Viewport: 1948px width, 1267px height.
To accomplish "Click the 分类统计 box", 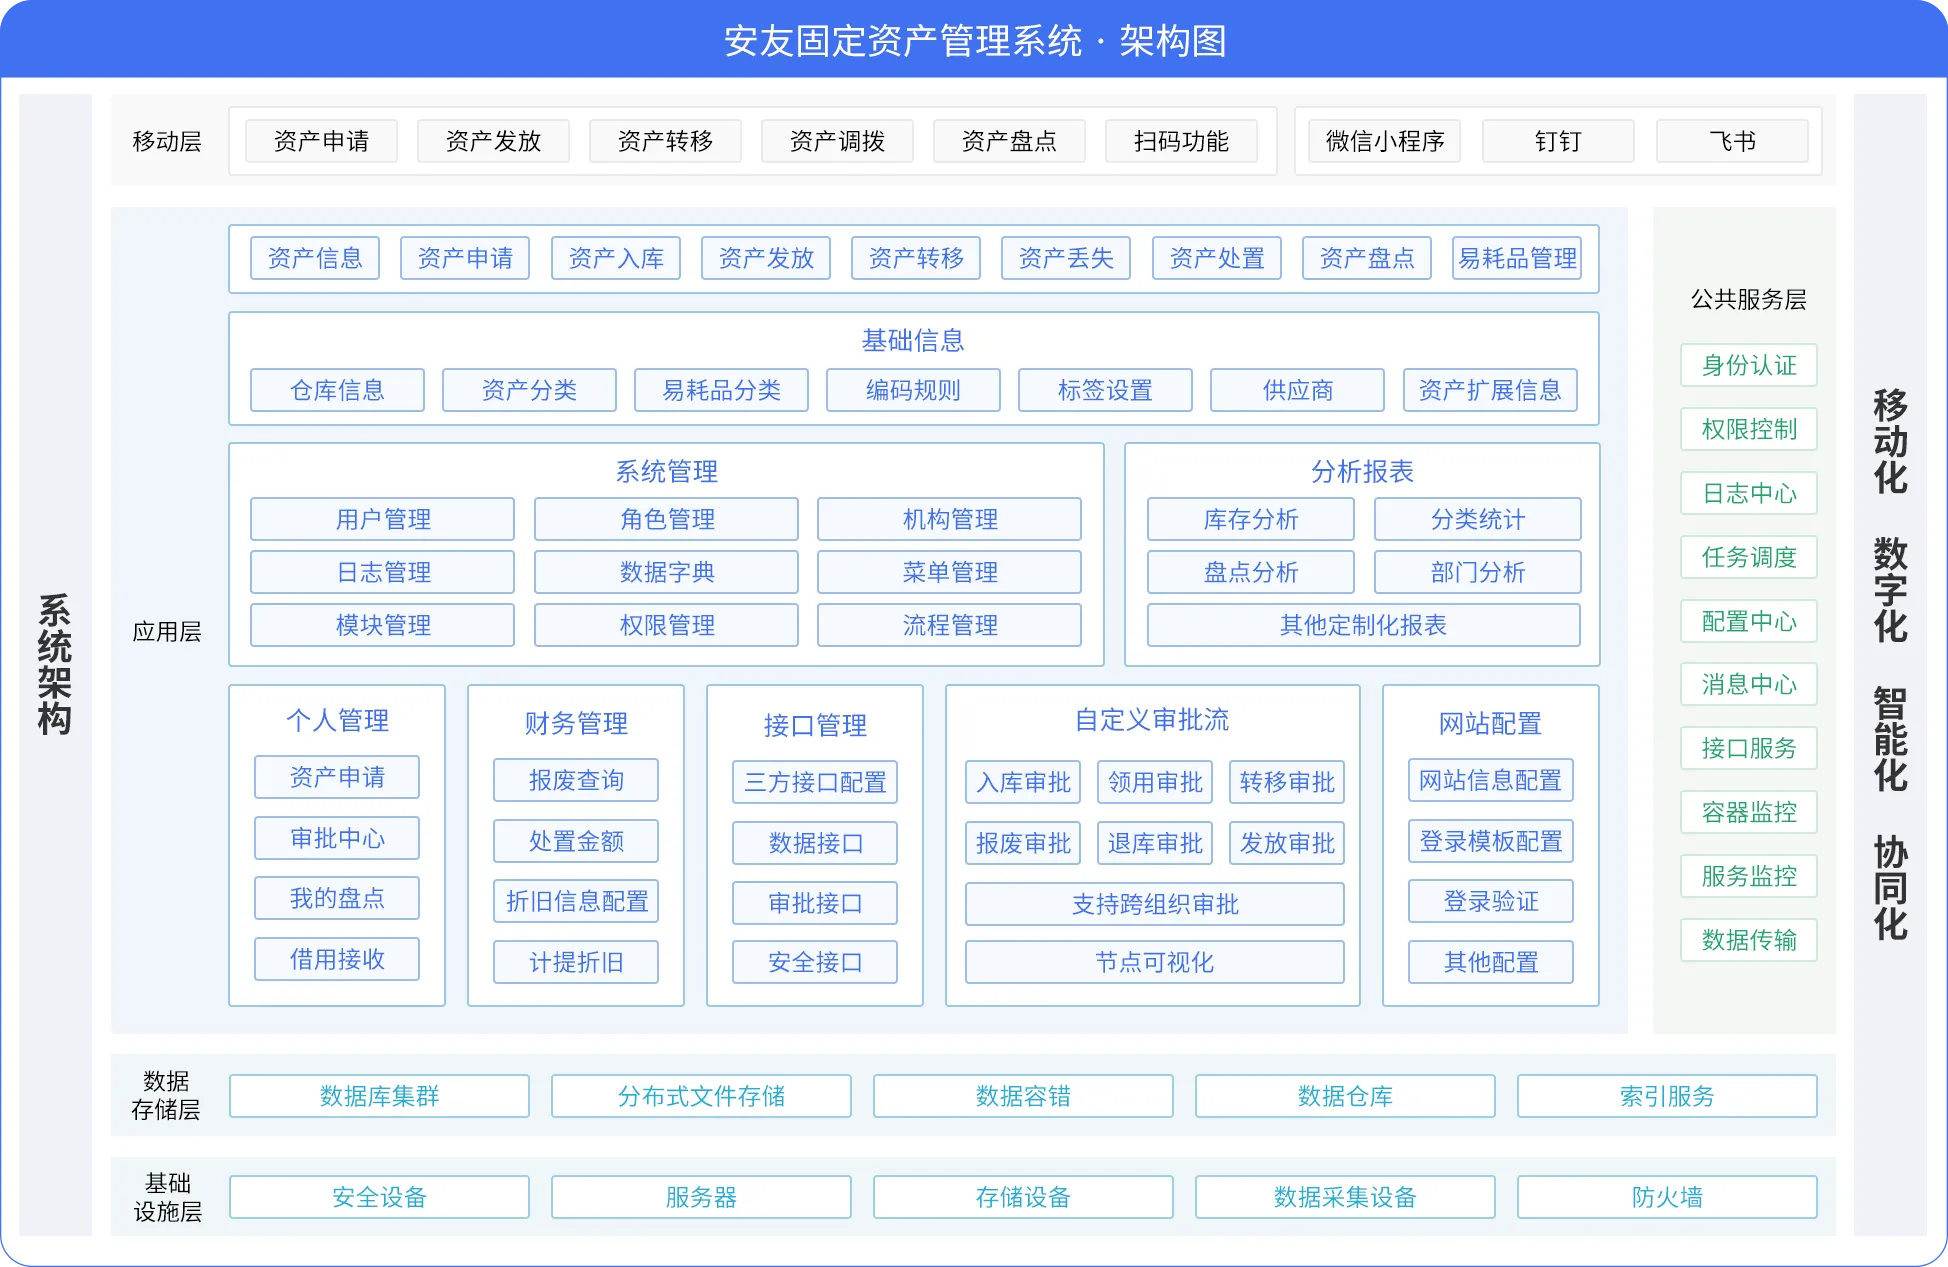I will (1478, 519).
